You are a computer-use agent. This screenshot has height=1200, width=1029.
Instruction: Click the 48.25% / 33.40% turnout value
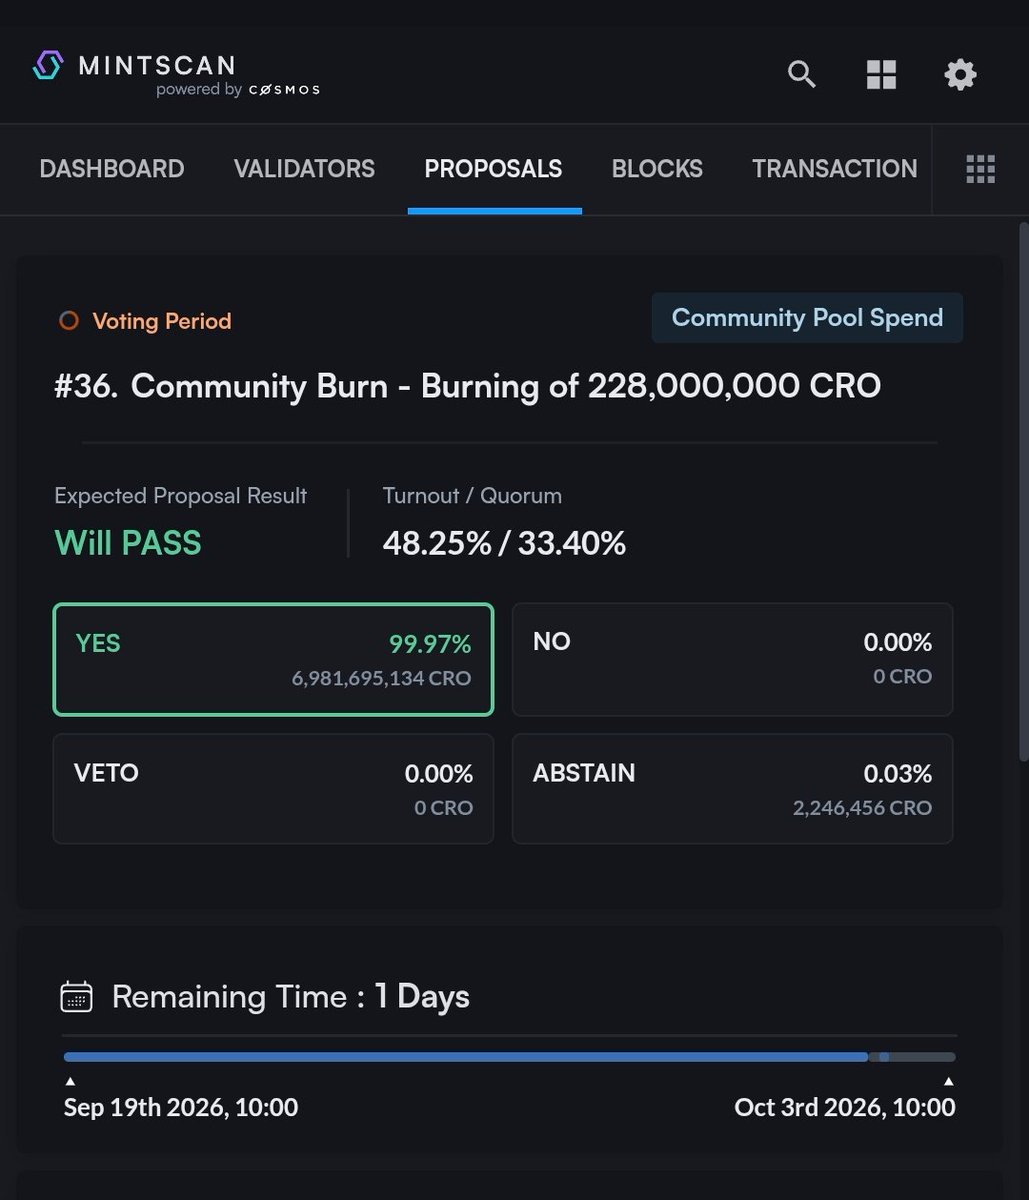[504, 543]
